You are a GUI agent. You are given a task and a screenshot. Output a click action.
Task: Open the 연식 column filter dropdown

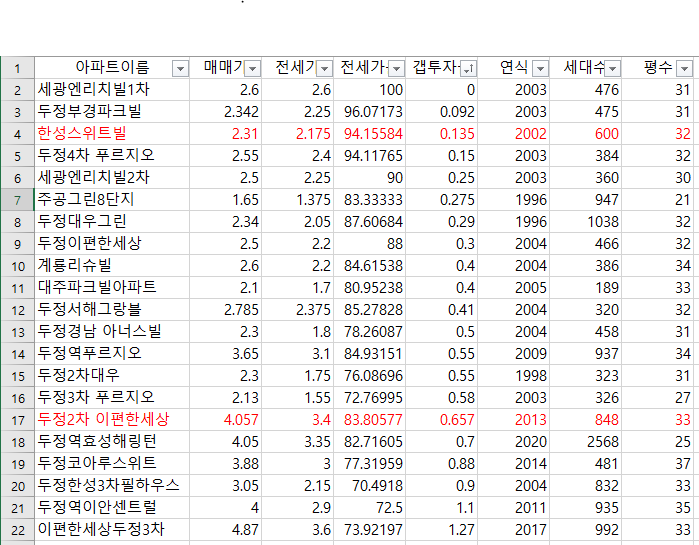click(x=540, y=69)
